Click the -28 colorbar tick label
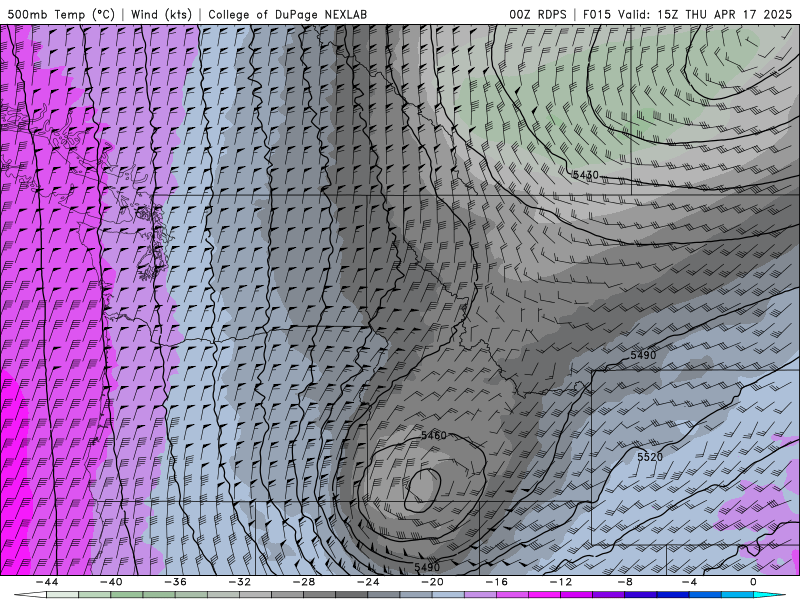This screenshot has height=600, width=800. tap(304, 582)
